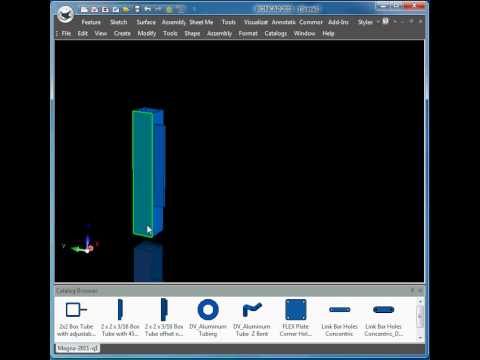
Task: Close the Catalog Browser panel
Action: click(420, 291)
